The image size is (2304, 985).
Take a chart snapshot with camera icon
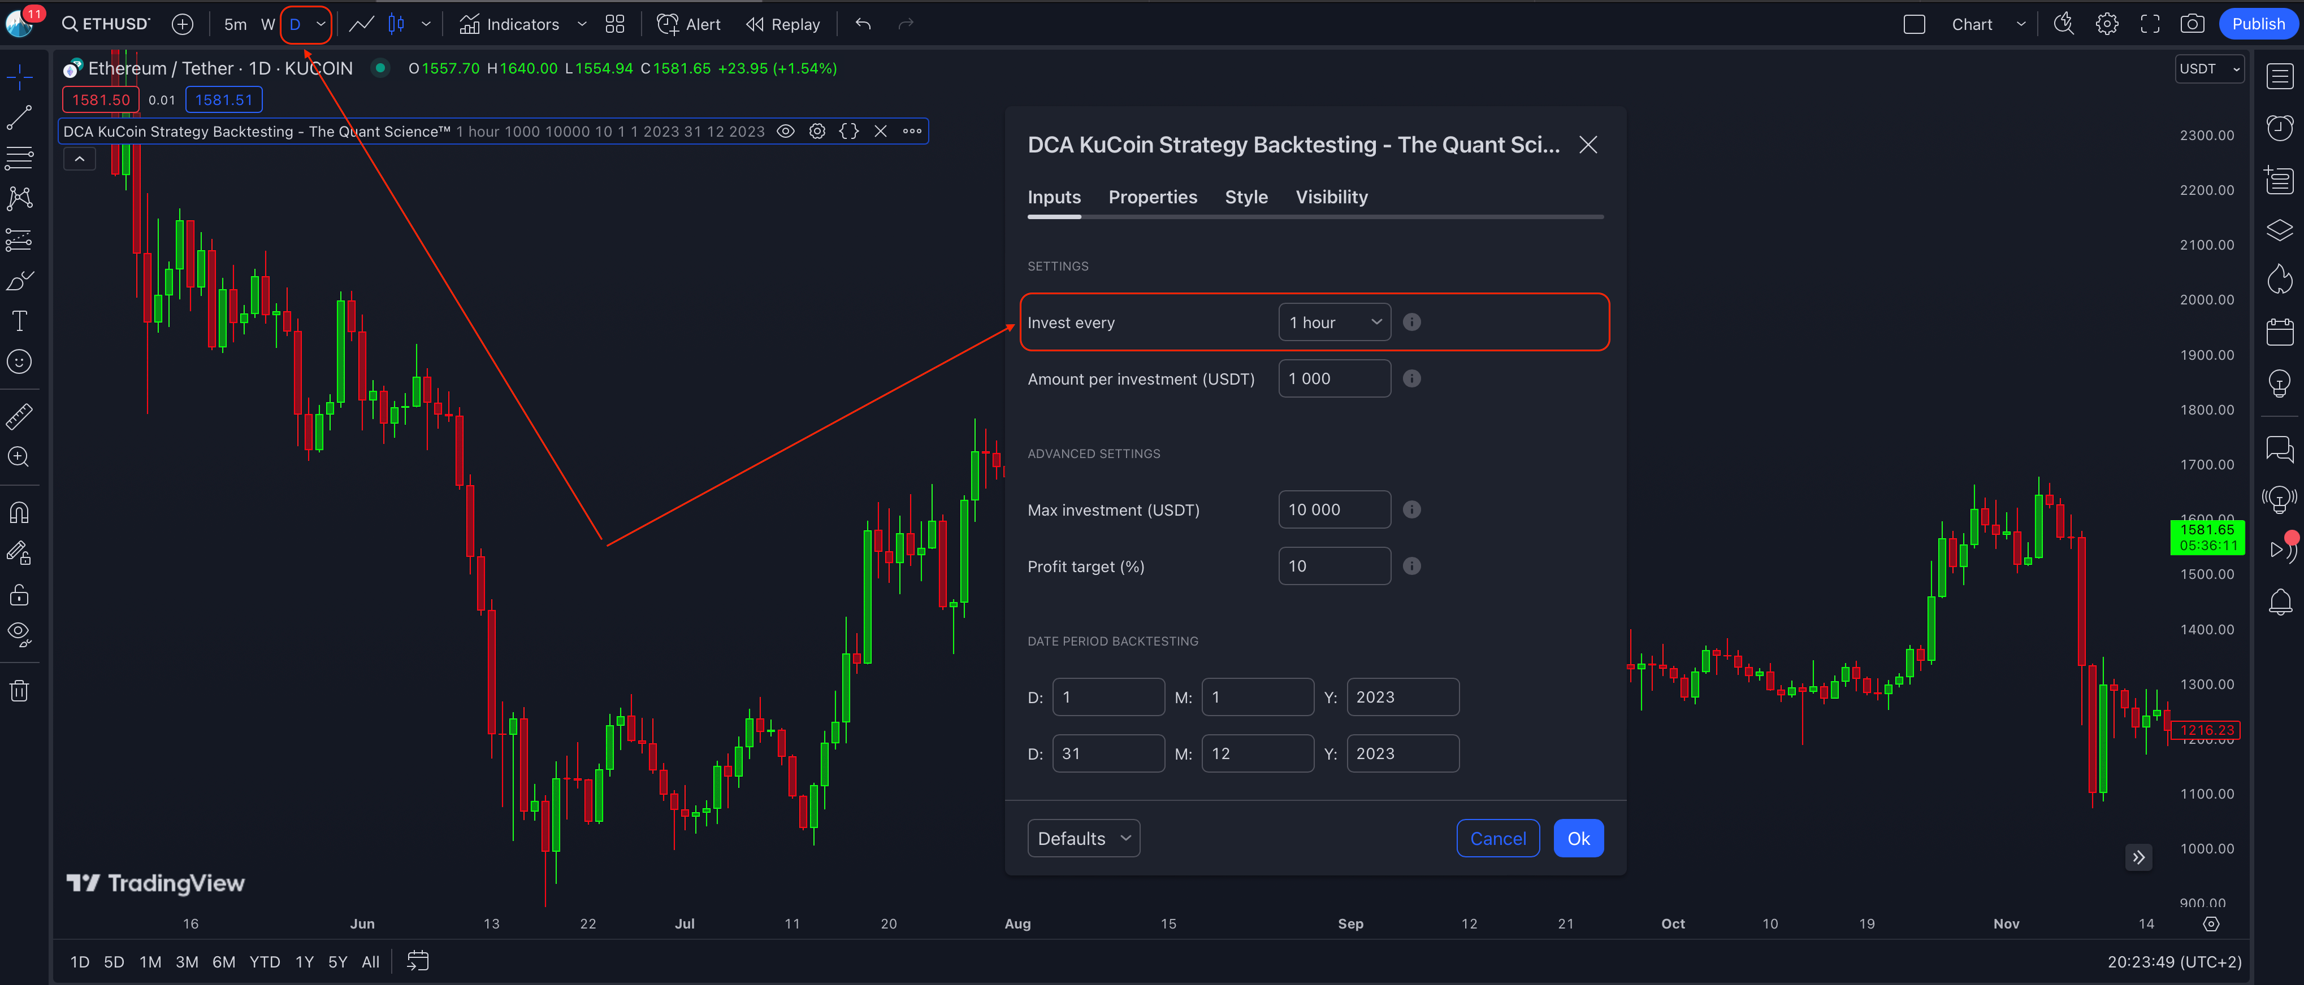(2192, 24)
